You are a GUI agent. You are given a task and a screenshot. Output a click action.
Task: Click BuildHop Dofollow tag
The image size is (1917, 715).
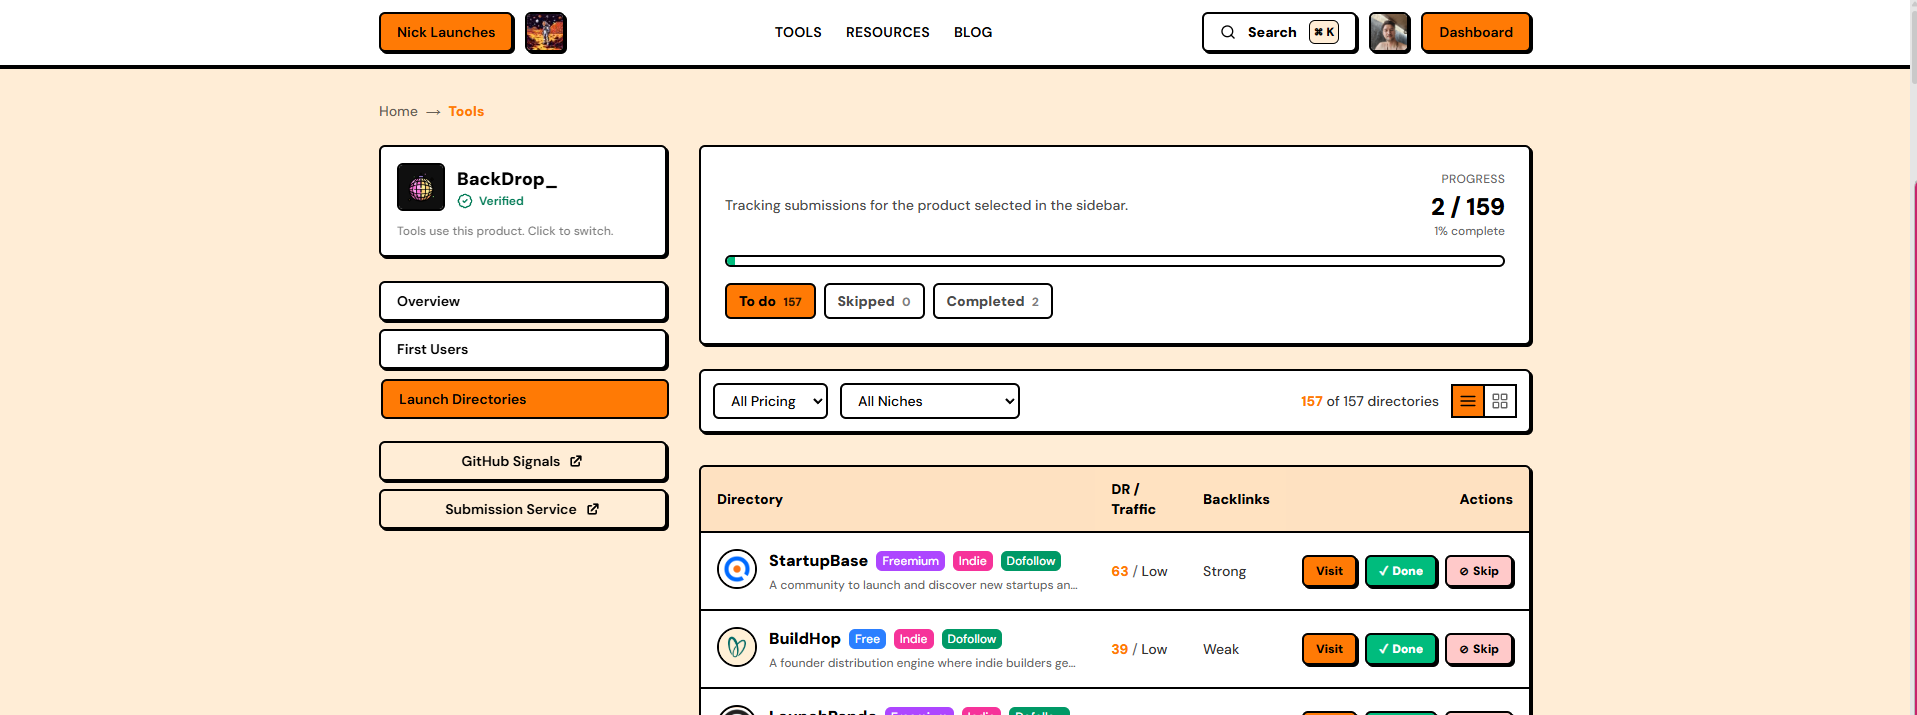(x=972, y=639)
